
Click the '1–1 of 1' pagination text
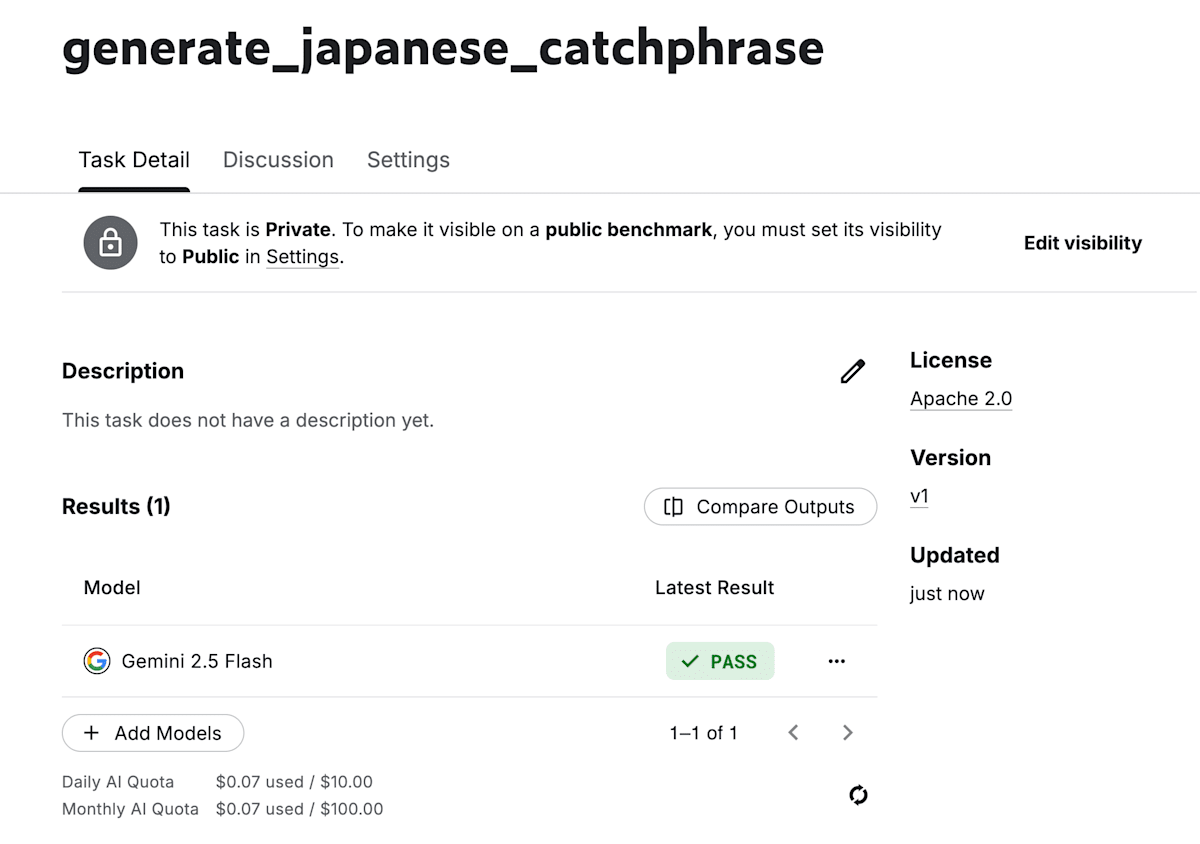[704, 733]
